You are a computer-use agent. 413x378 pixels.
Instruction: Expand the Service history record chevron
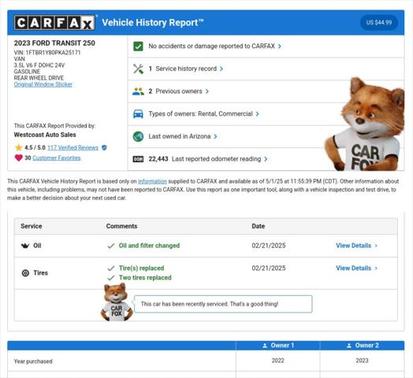[221, 69]
